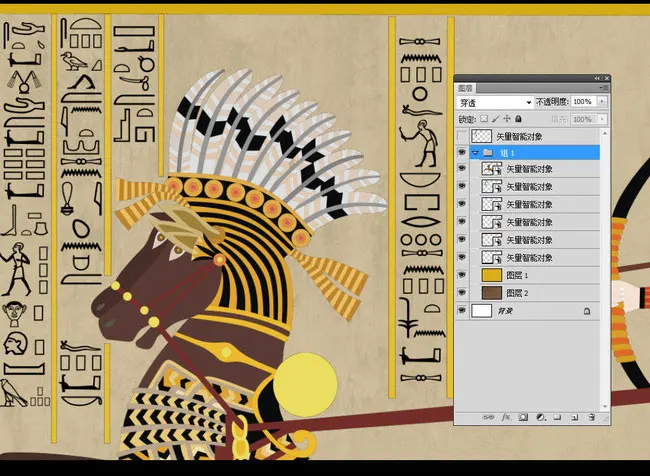This screenshot has height=476, width=650.
Task: Toggle lock transparent pixels icon
Action: tap(484, 119)
